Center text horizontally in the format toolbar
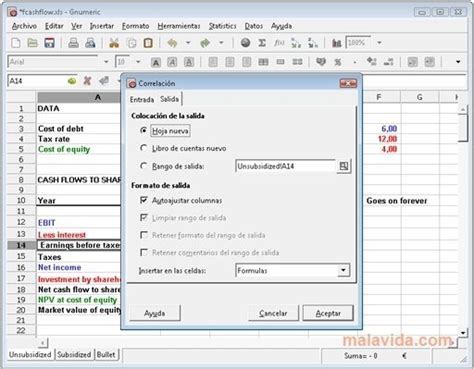This screenshot has height=369, width=474. coord(230,62)
